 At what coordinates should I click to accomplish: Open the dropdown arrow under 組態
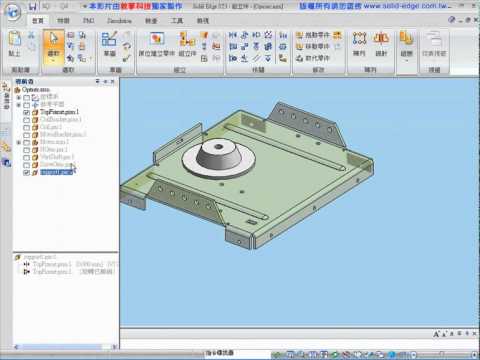407,61
